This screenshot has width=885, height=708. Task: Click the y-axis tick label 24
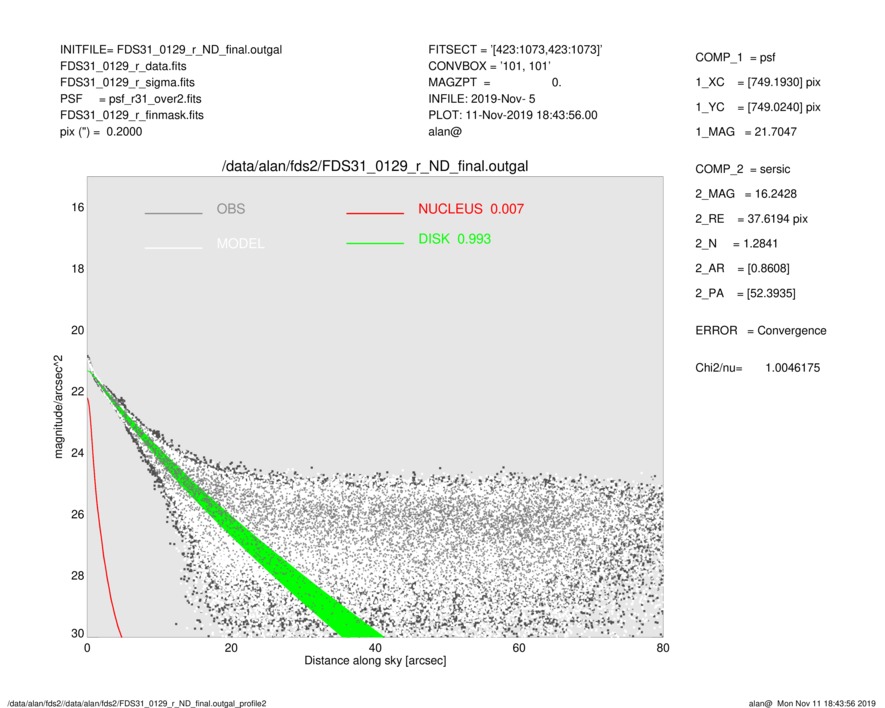point(77,453)
